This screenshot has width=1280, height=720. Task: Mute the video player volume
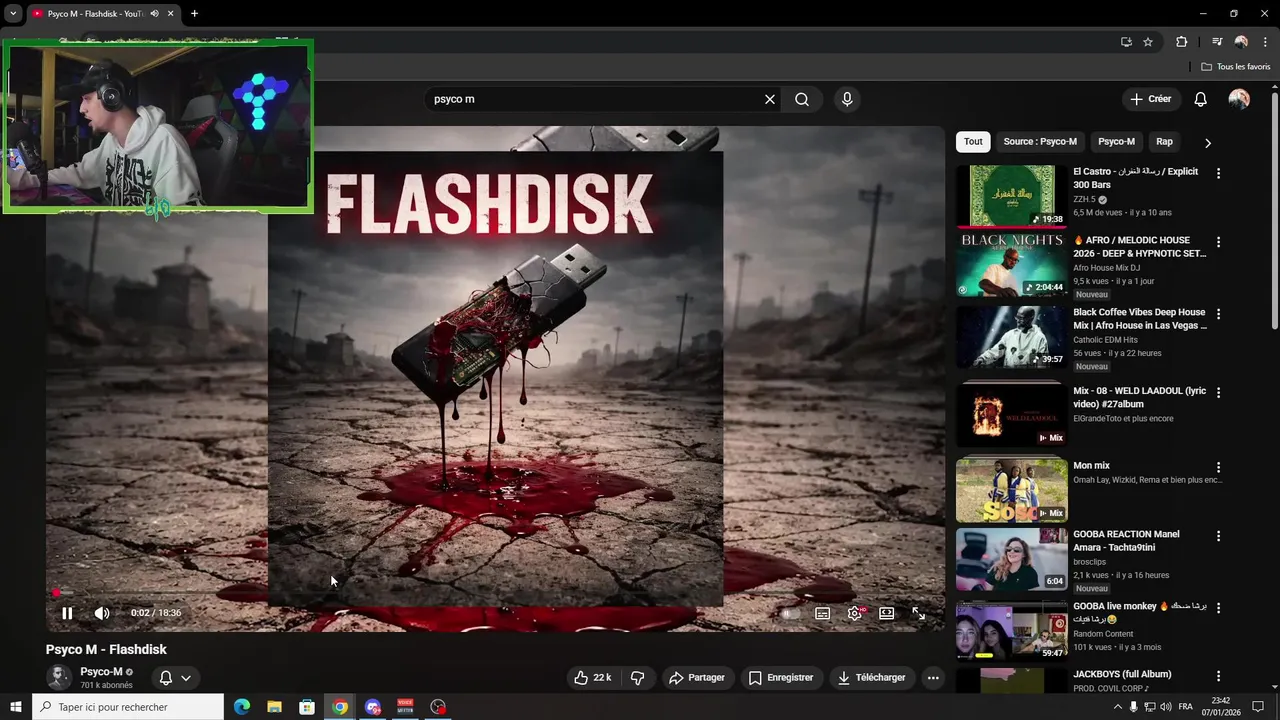101,613
